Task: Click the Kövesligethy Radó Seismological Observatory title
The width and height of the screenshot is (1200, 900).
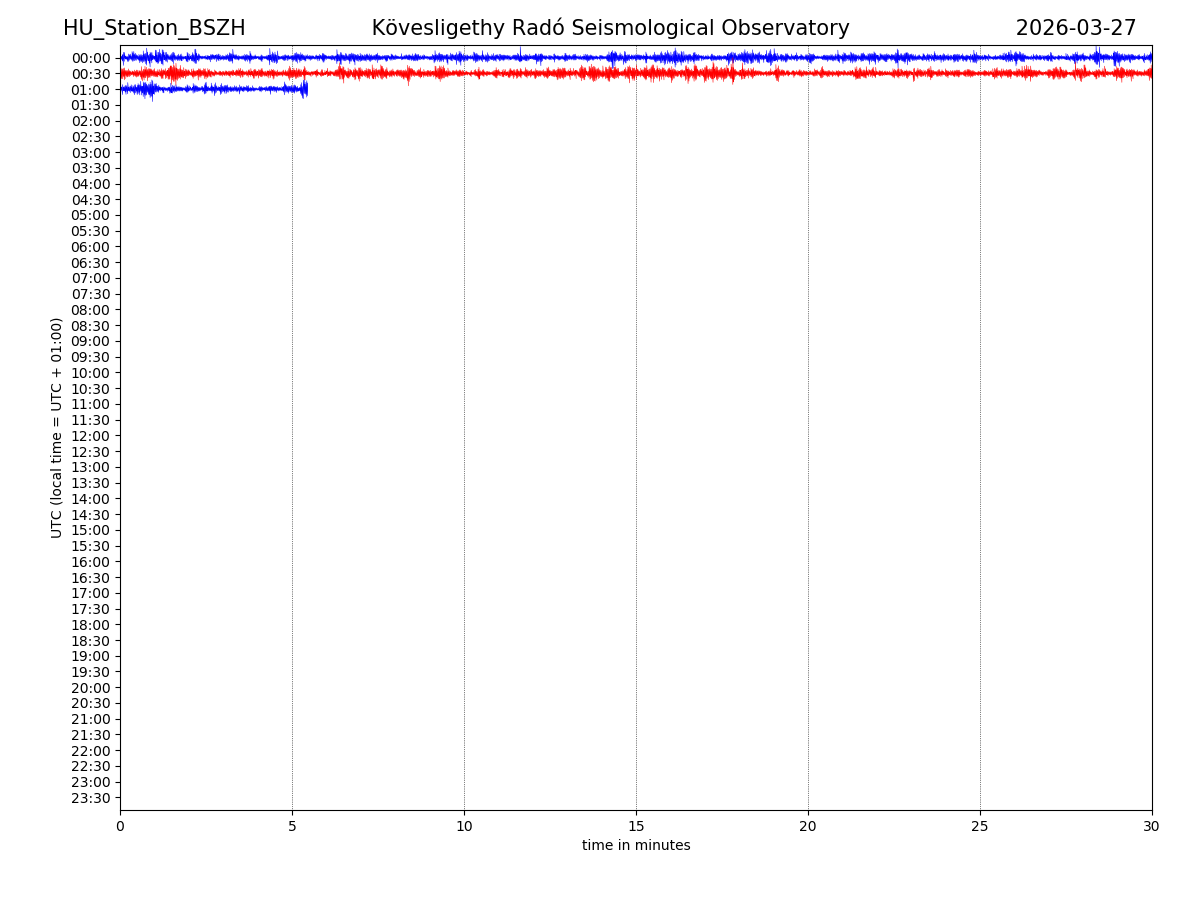Action: pos(610,29)
